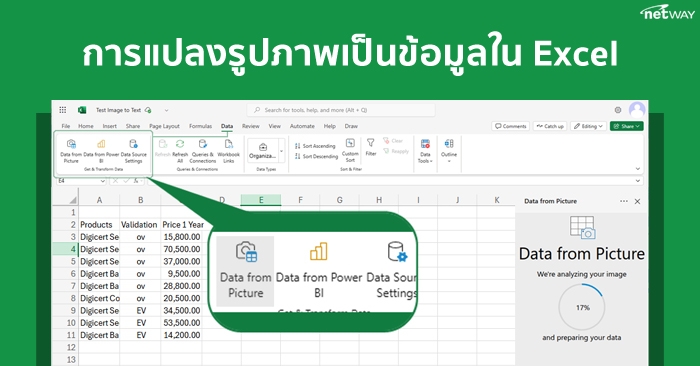This screenshot has width=700, height=366.
Task: Click the Price 1 Year header cell
Action: point(183,225)
